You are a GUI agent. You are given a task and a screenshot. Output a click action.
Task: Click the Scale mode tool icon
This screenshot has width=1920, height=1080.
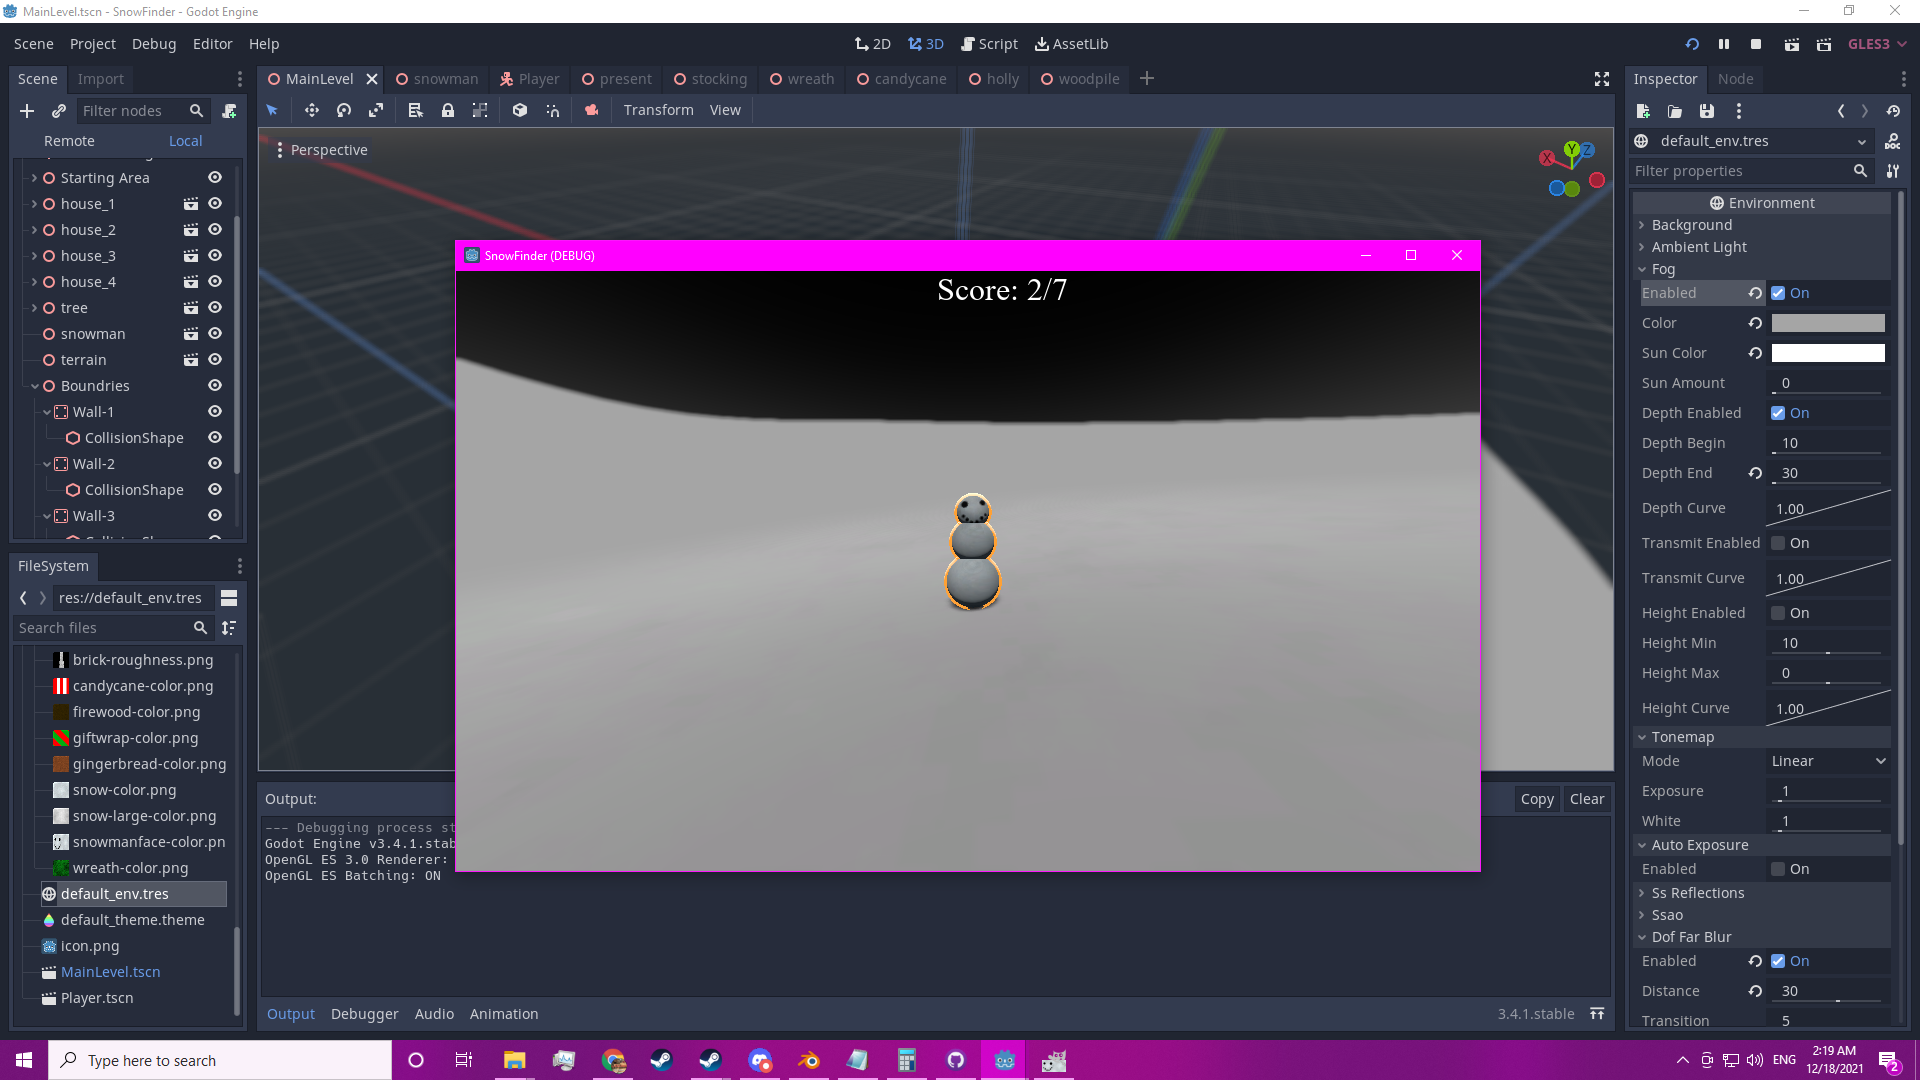(x=376, y=110)
